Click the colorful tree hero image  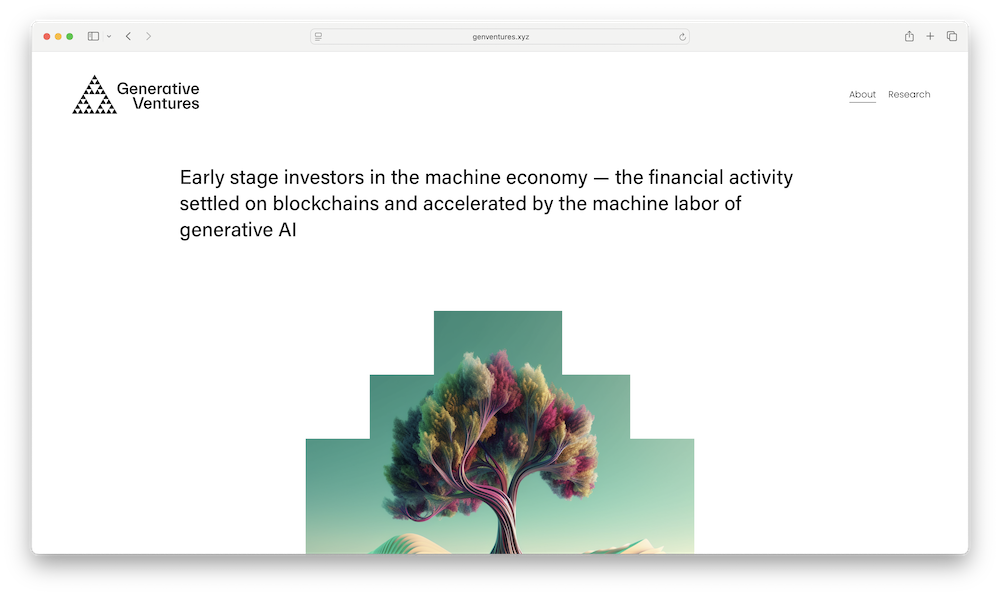(x=500, y=432)
